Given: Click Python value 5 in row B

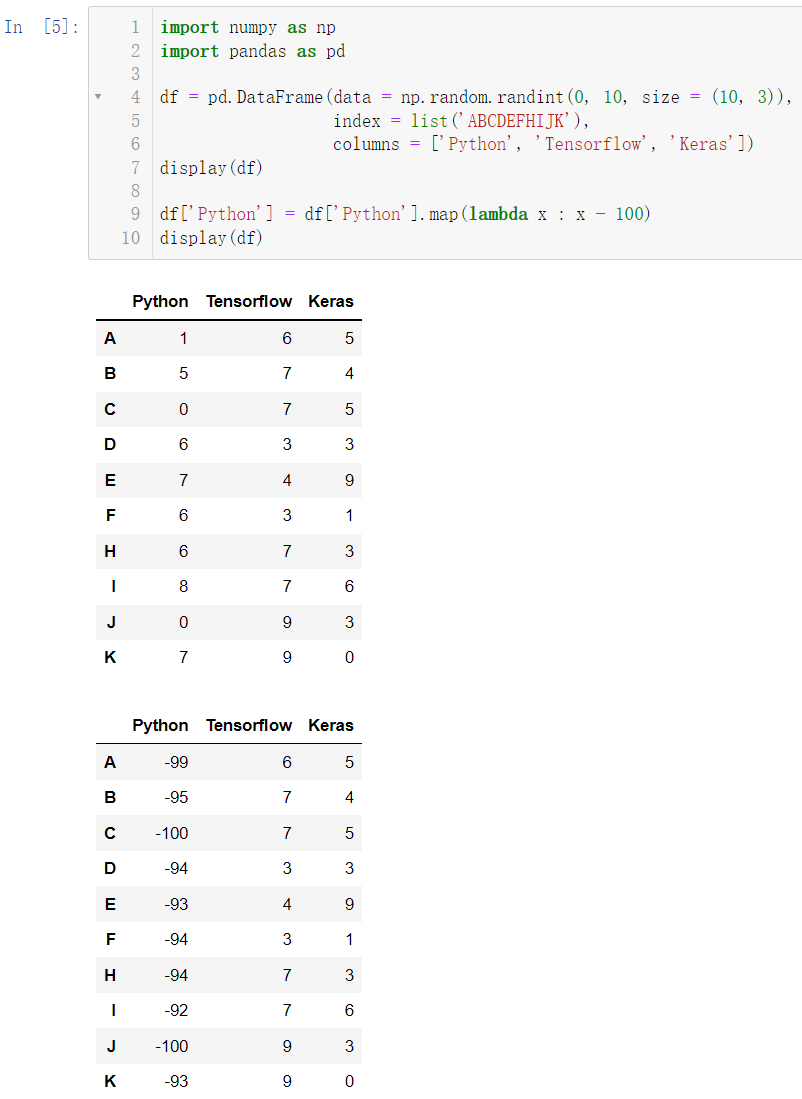Looking at the screenshot, I should click(184, 374).
